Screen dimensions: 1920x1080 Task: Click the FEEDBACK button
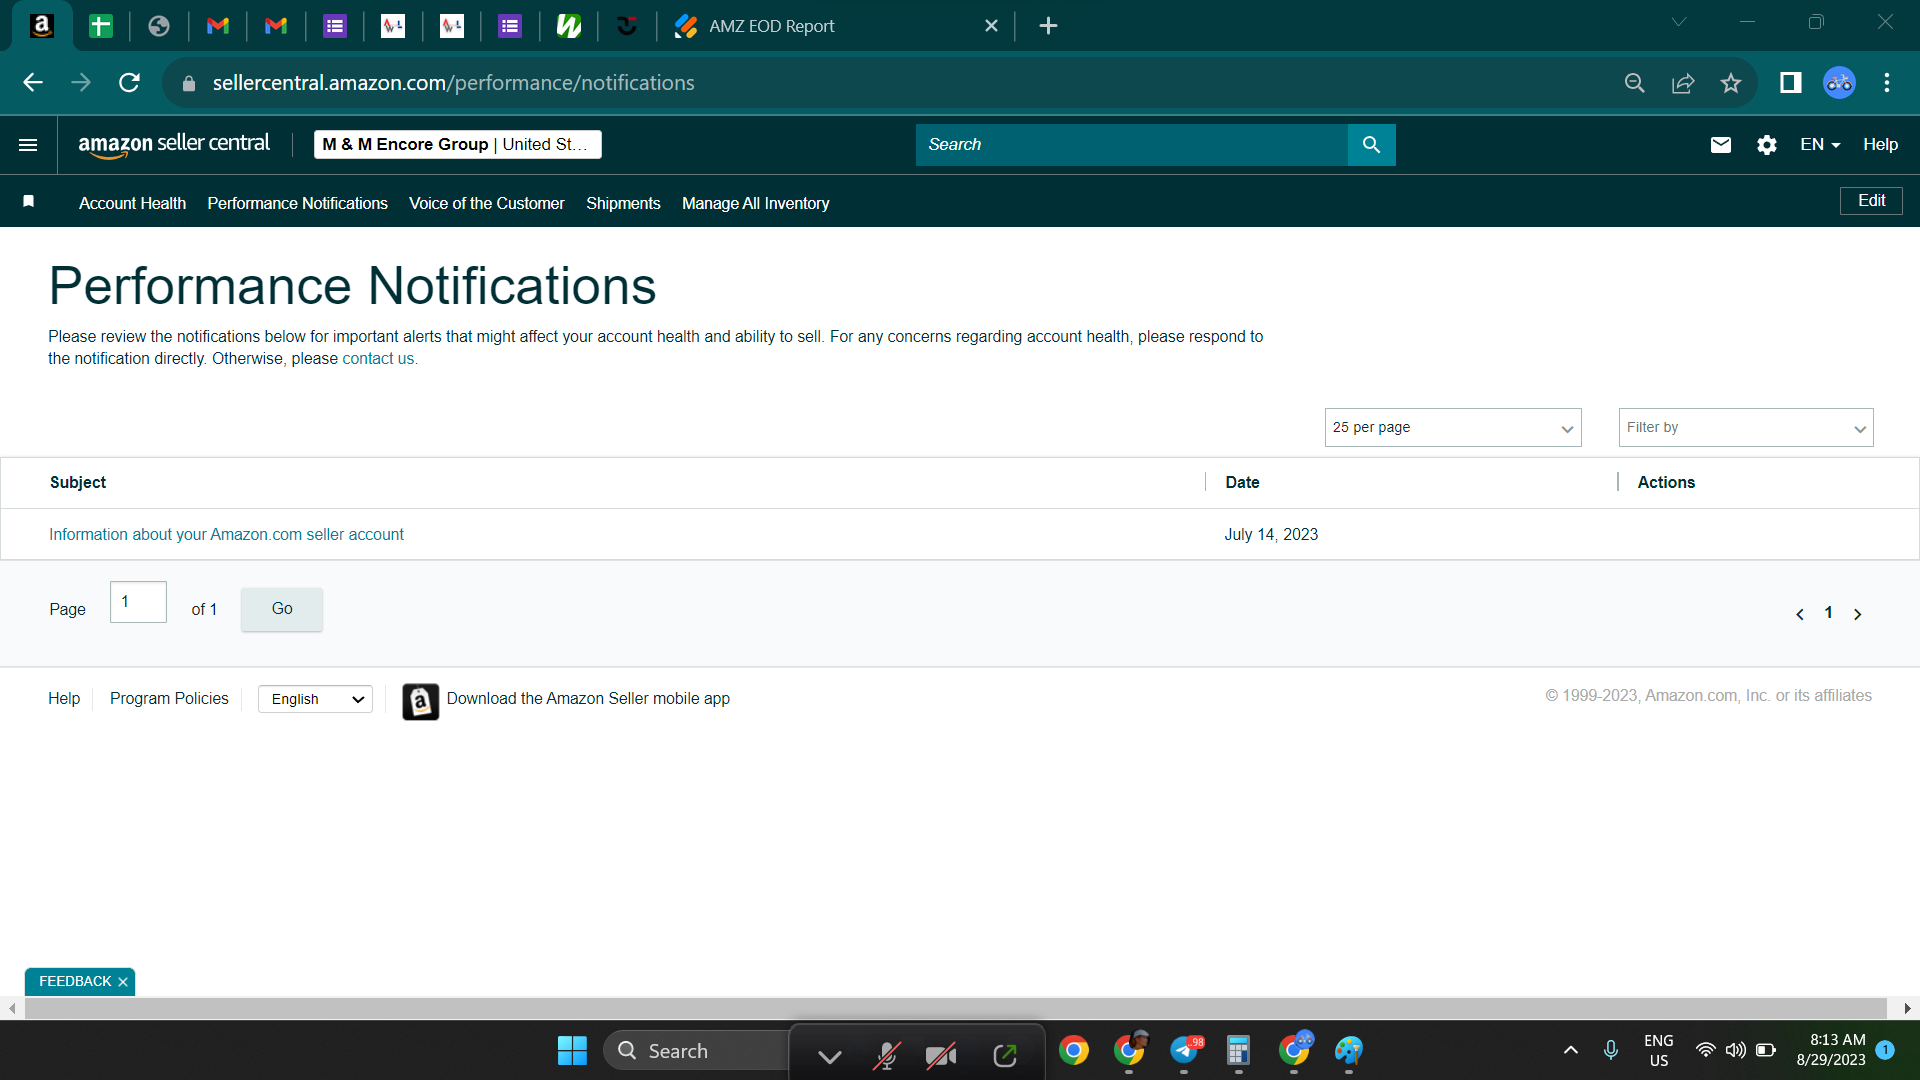(x=75, y=982)
